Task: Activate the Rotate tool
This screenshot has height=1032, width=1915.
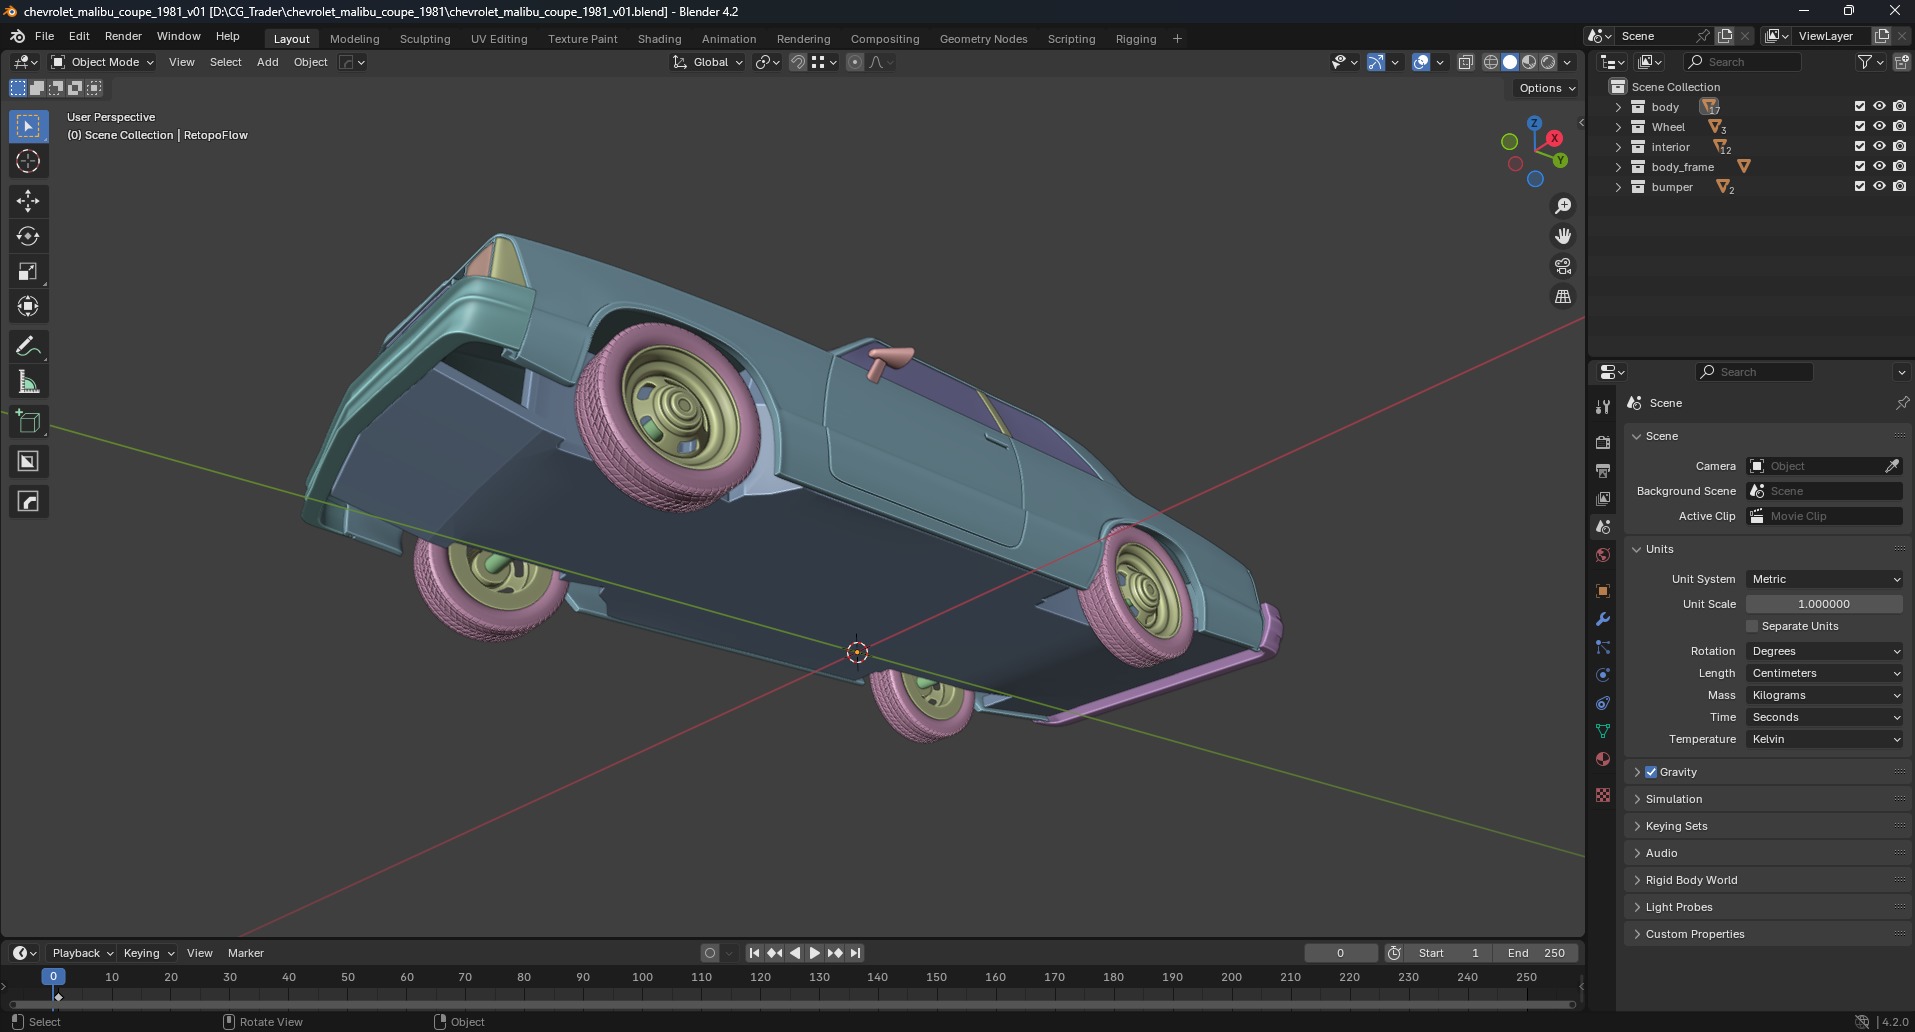Action: pyautogui.click(x=28, y=237)
